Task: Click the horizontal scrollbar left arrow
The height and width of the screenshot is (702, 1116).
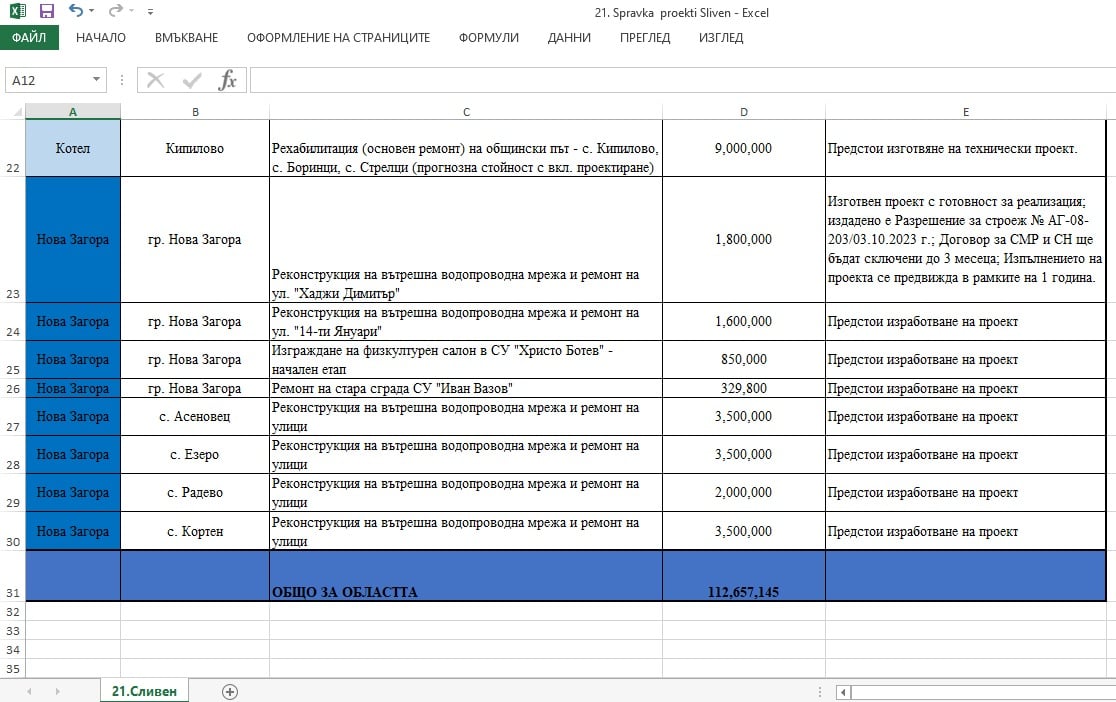Action: click(x=845, y=691)
